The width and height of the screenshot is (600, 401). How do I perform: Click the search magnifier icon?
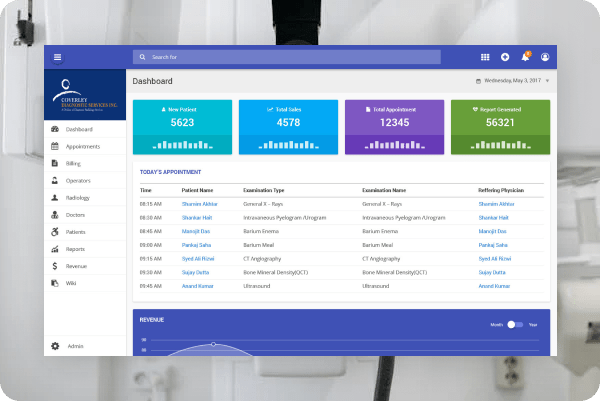tap(142, 57)
